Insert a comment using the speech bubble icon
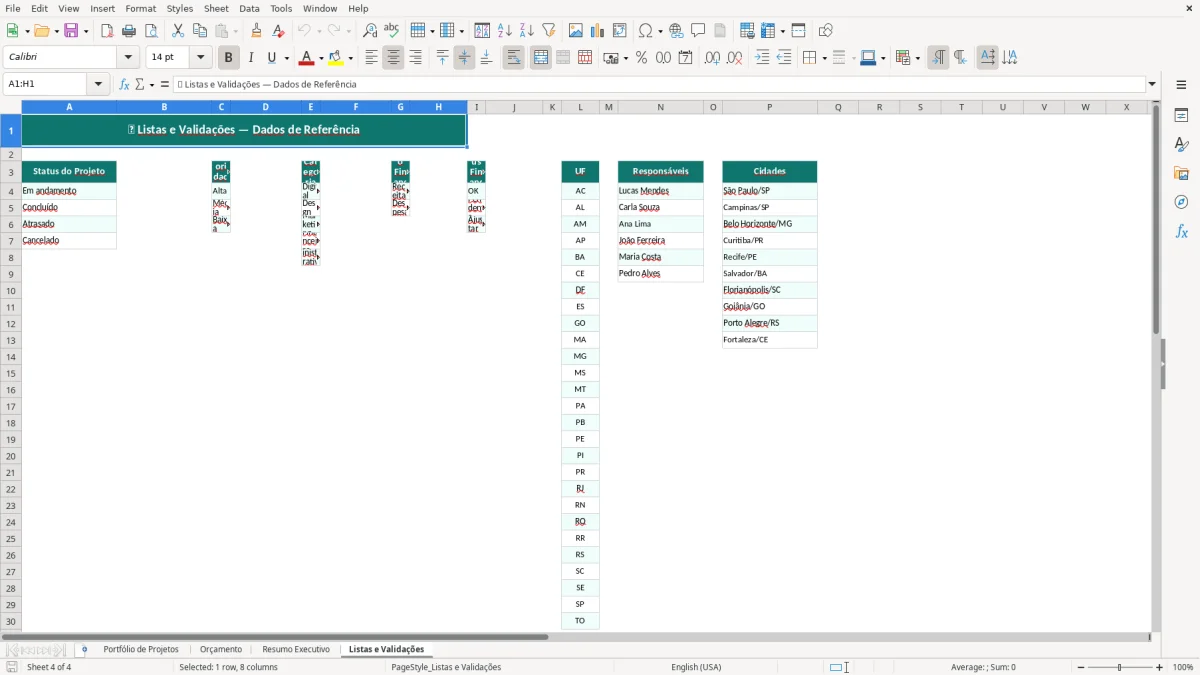Screen dimensions: 1200x675 tap(699, 31)
